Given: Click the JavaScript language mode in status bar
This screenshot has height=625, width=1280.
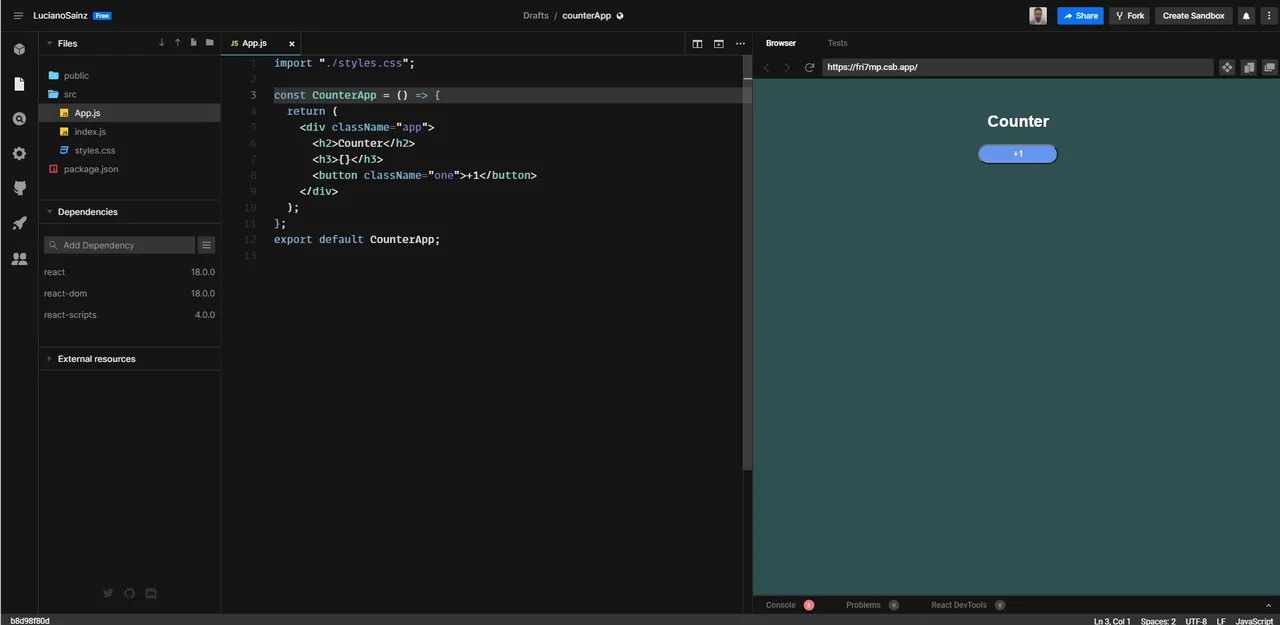Looking at the screenshot, I should click(x=1254, y=621).
